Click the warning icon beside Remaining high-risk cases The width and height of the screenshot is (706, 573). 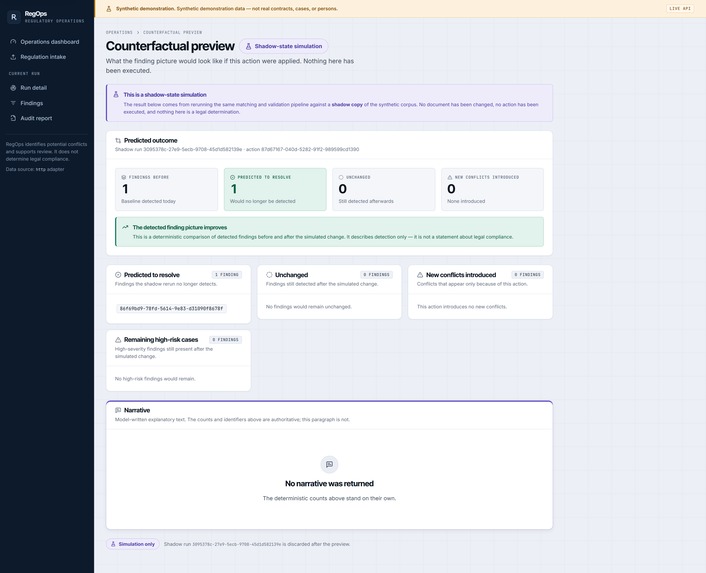[x=118, y=340]
